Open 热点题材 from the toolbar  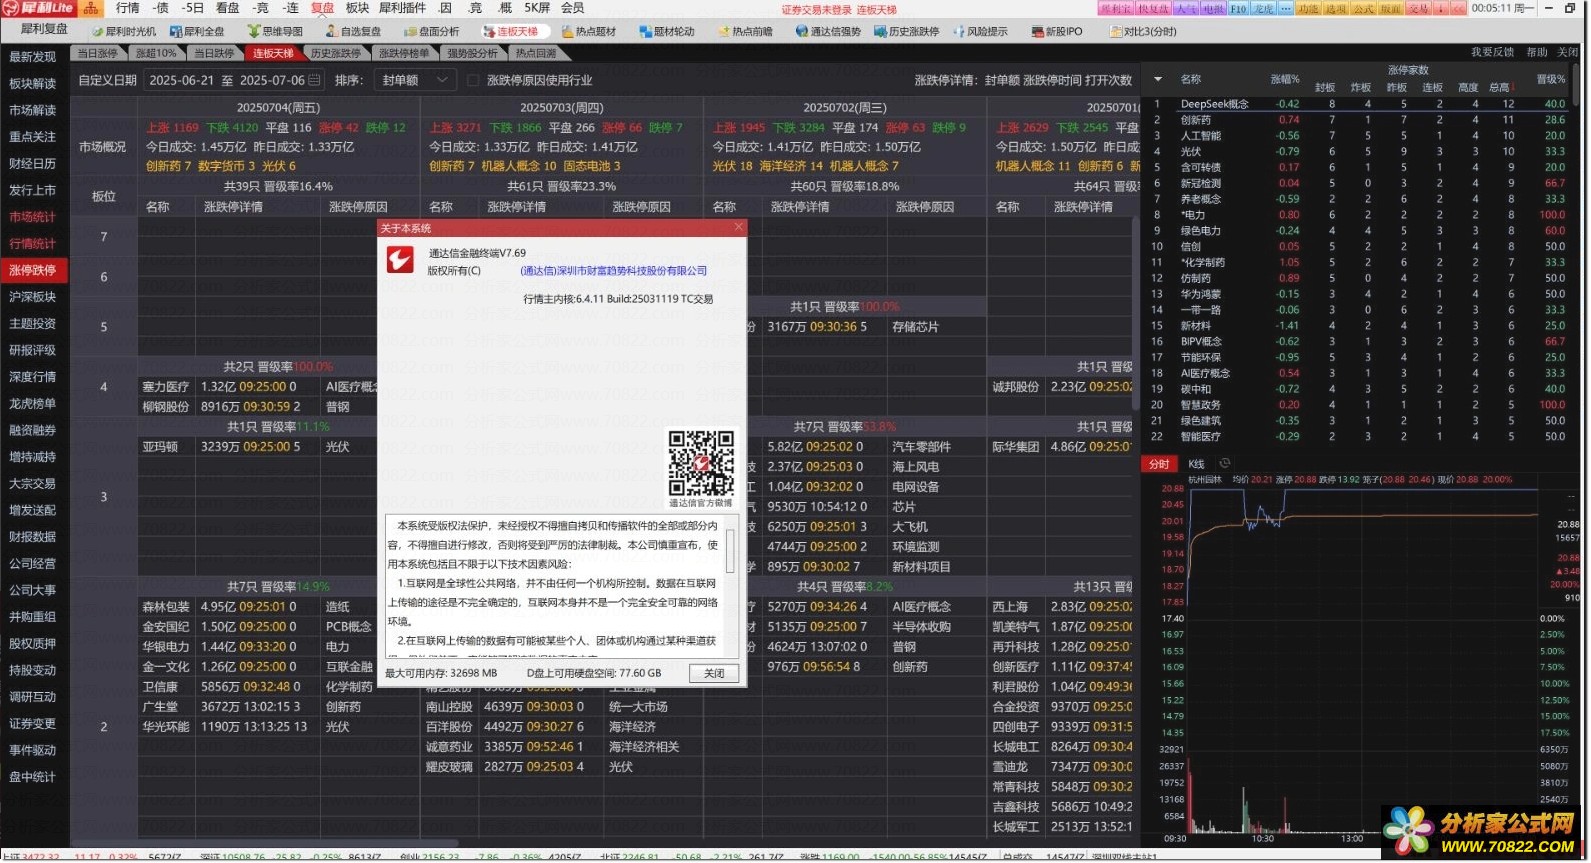pyautogui.click(x=589, y=31)
